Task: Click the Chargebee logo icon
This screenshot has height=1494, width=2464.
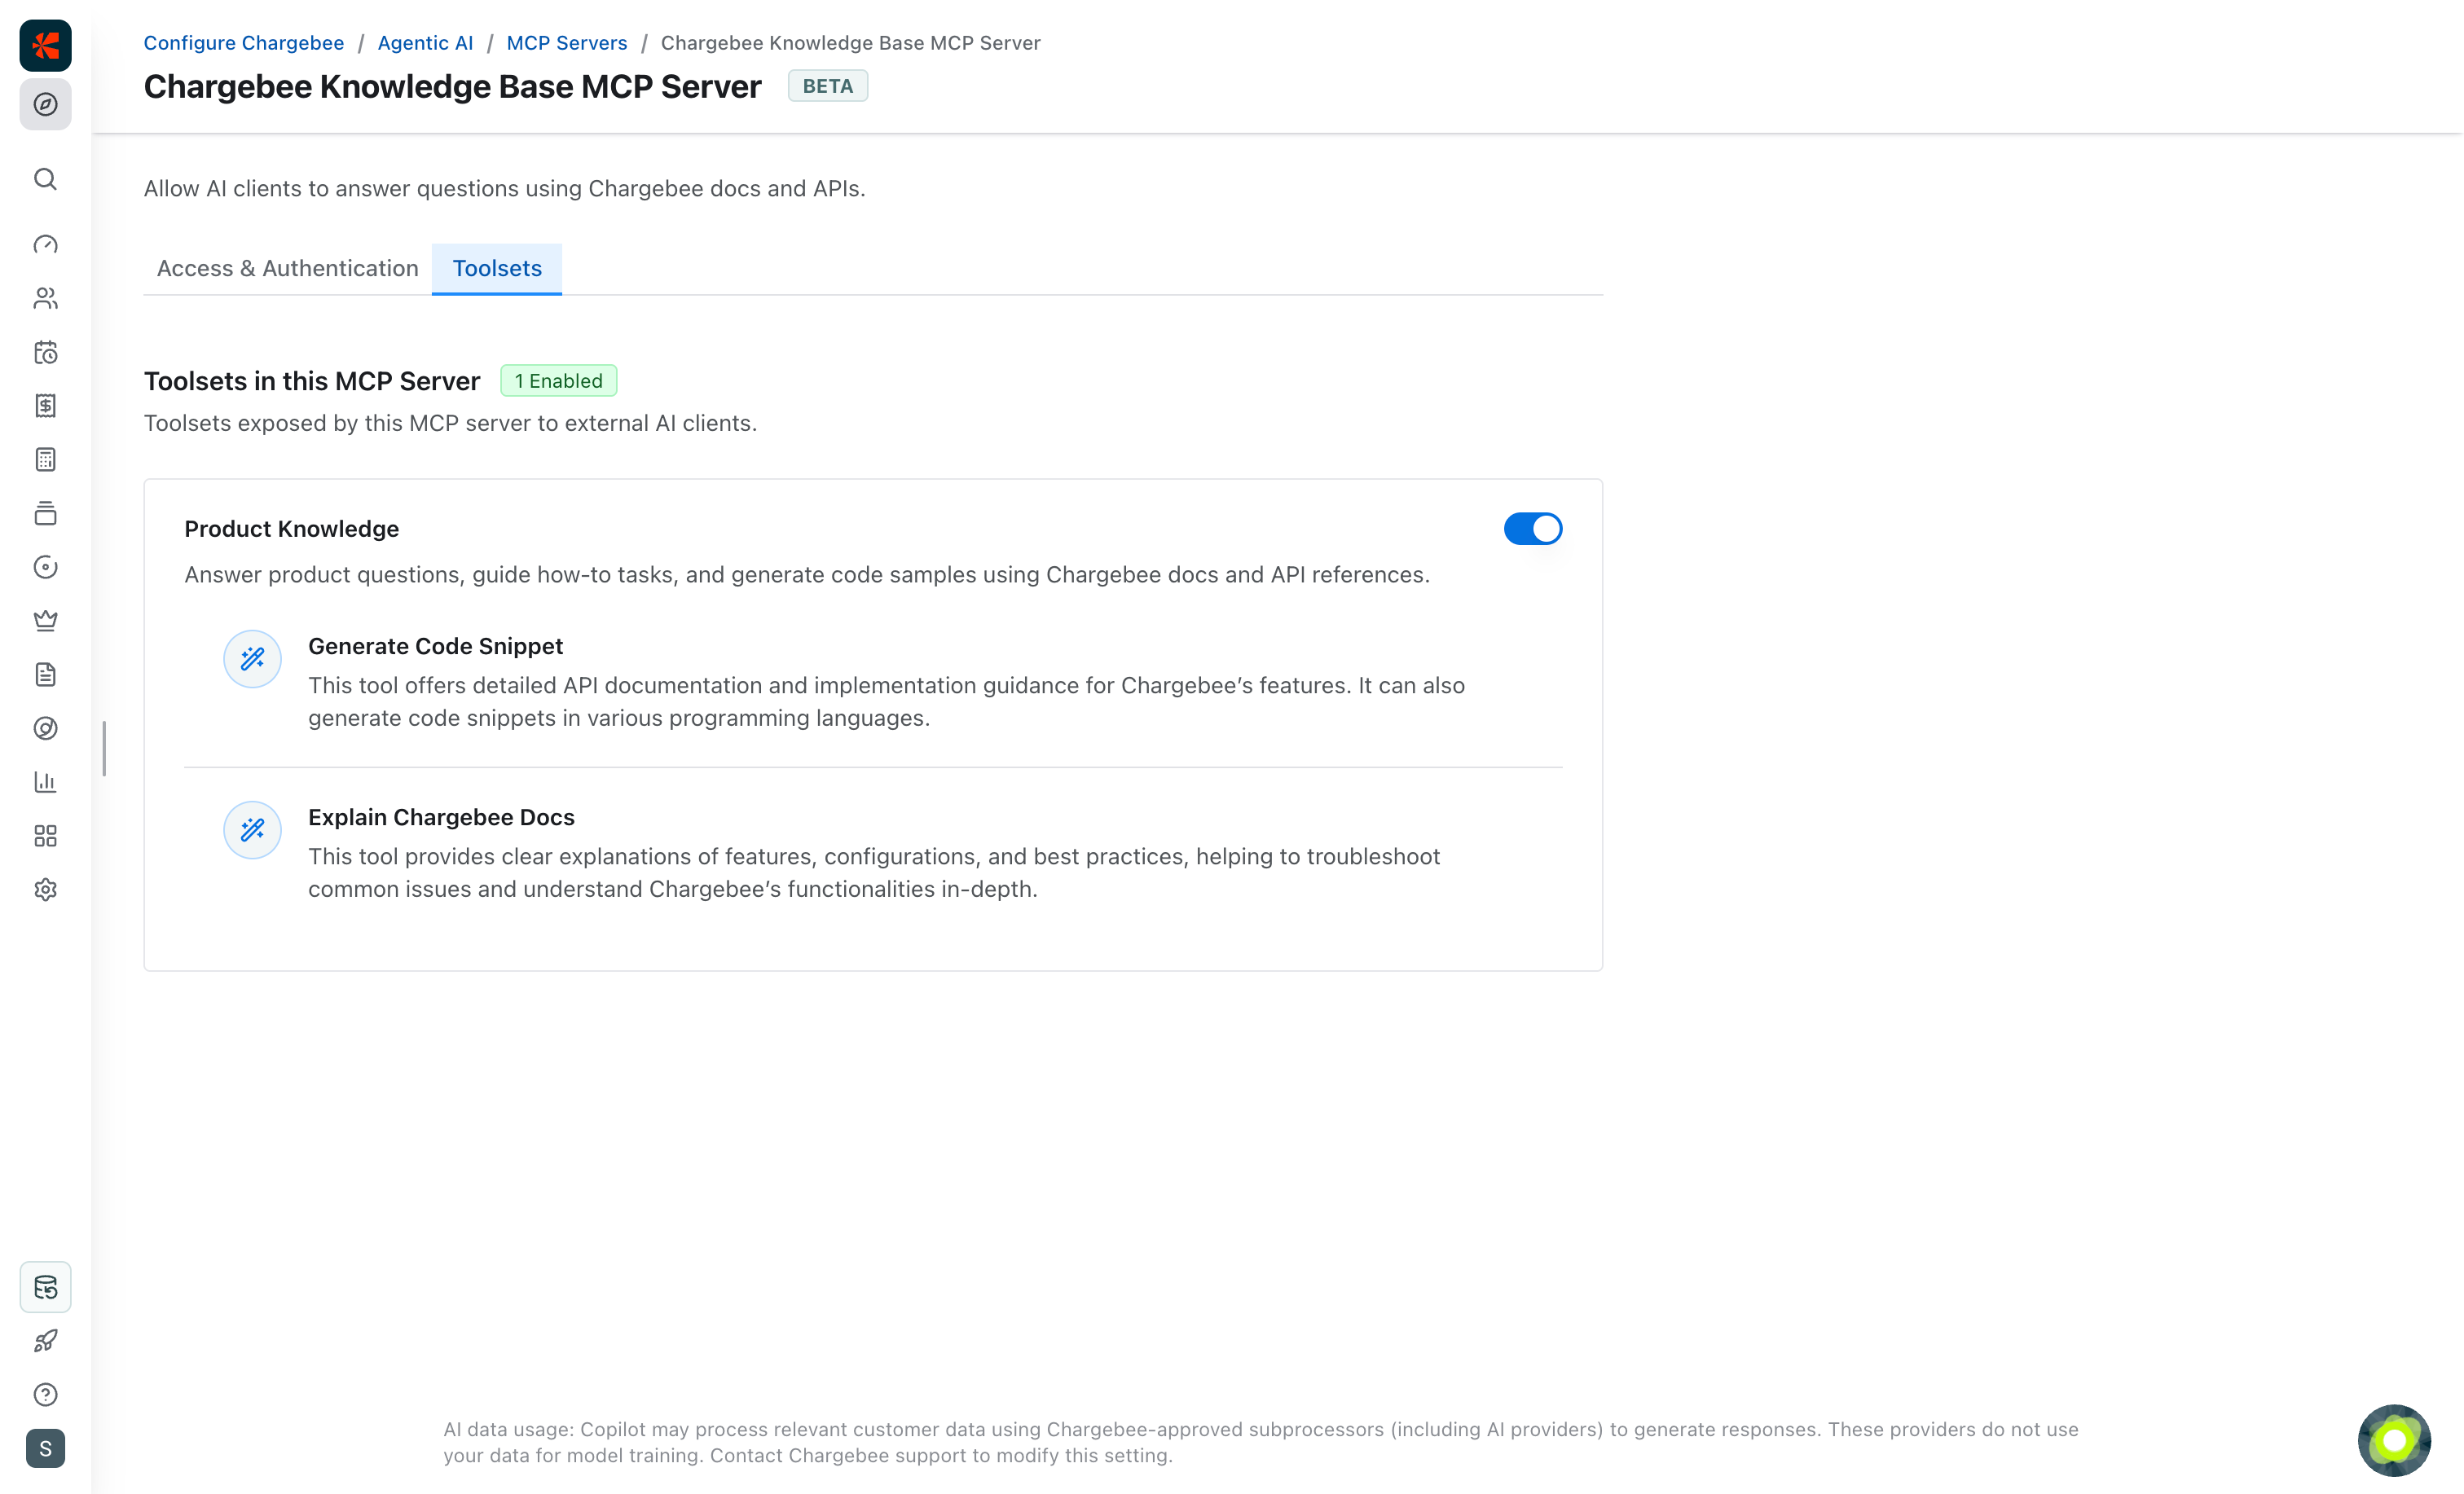Action: 45,45
